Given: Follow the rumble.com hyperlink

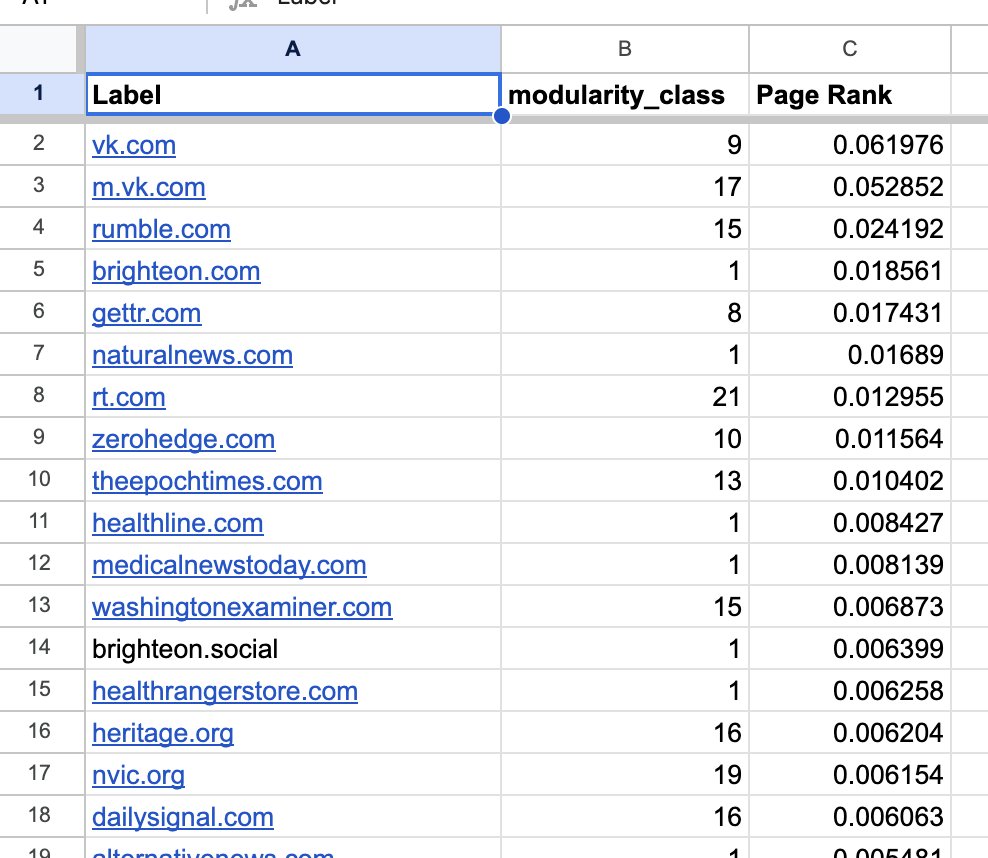Looking at the screenshot, I should [161, 229].
